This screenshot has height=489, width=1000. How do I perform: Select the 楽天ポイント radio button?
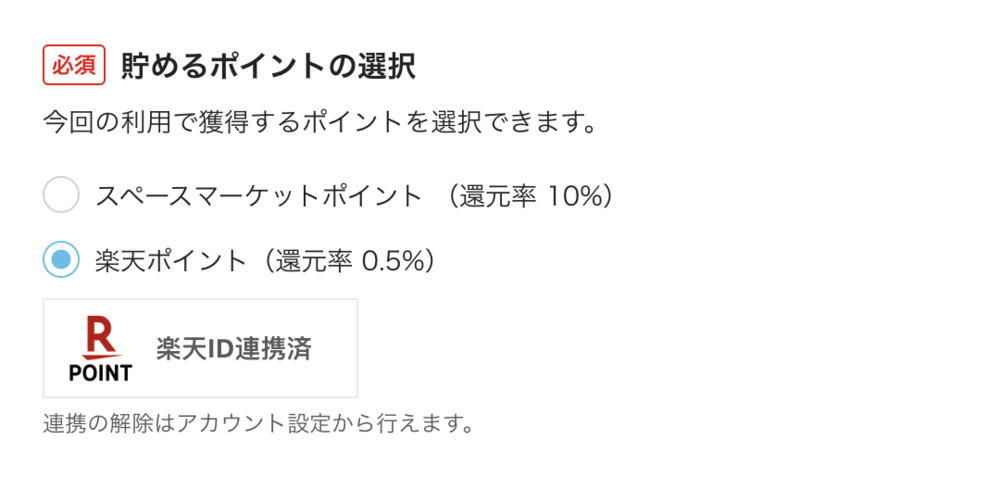[61, 260]
